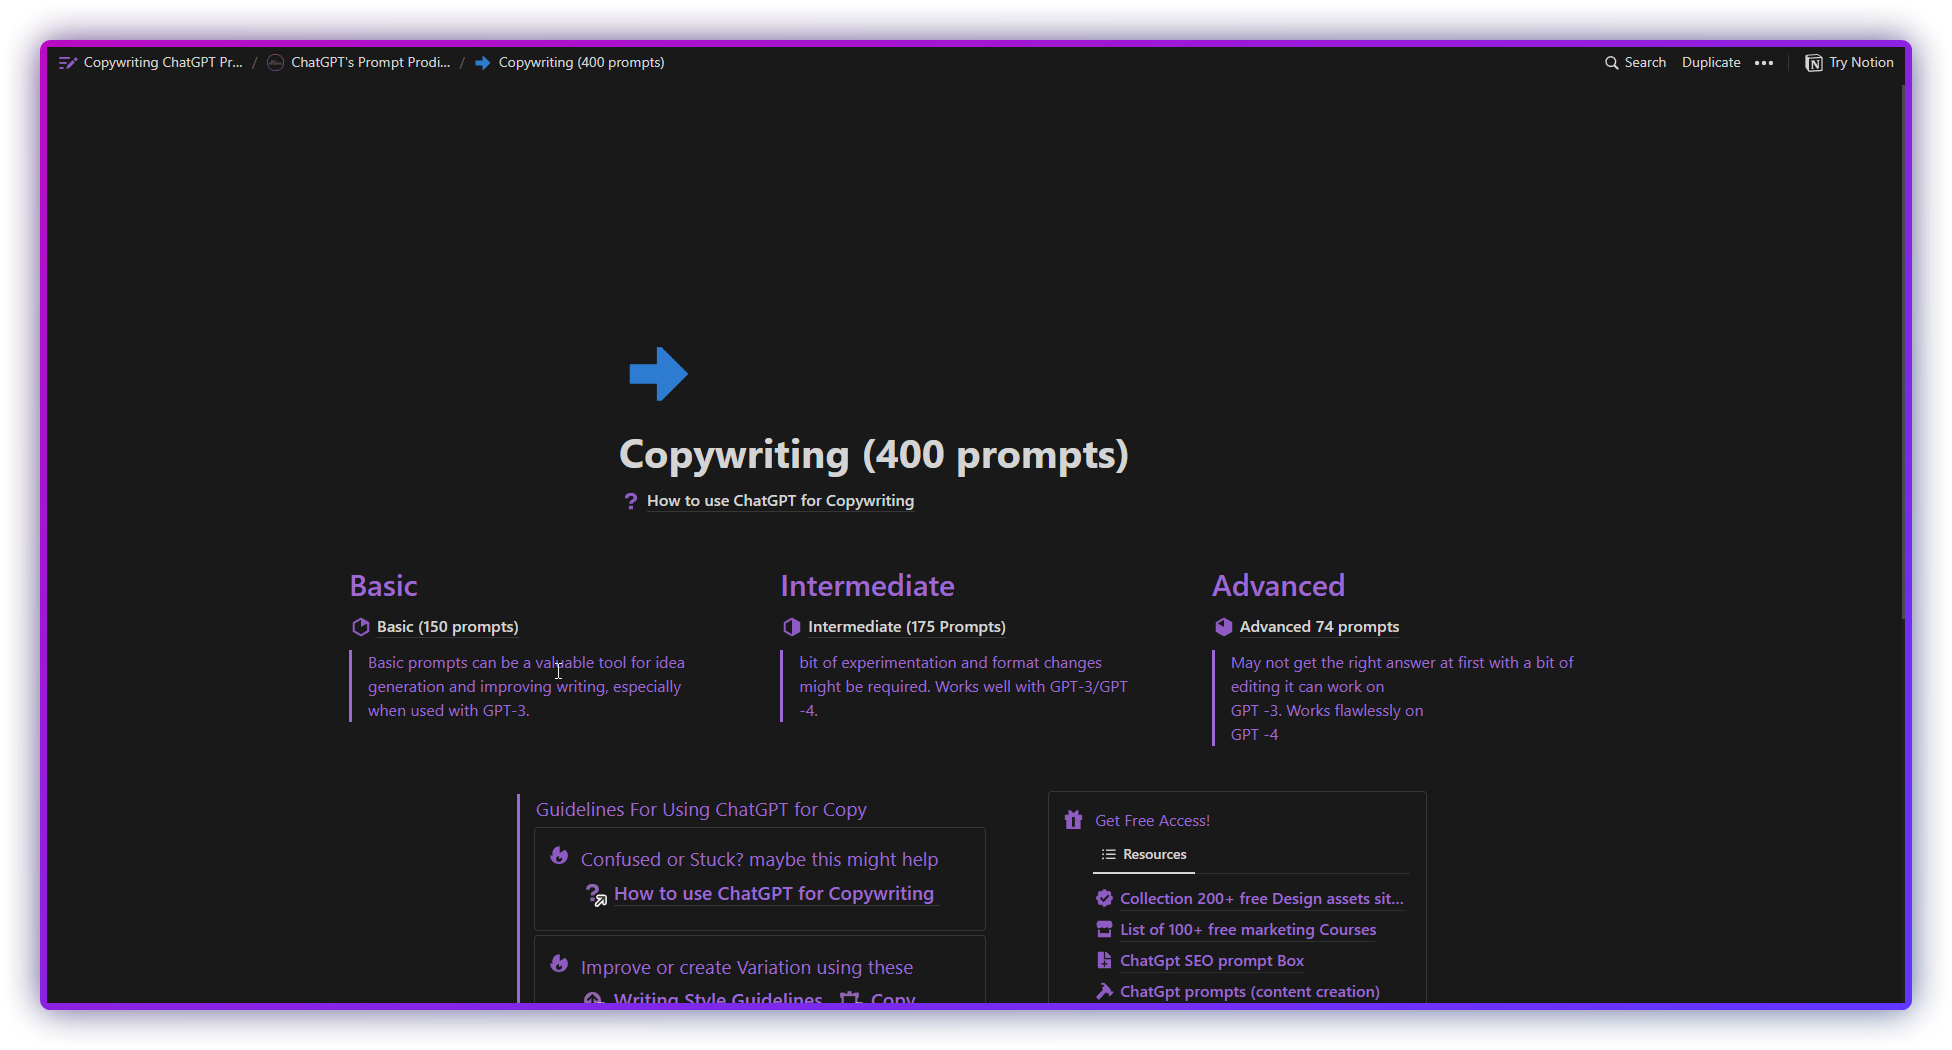Click the list icon on the Resources tab
The height and width of the screenshot is (1050, 1952).
tap(1108, 855)
